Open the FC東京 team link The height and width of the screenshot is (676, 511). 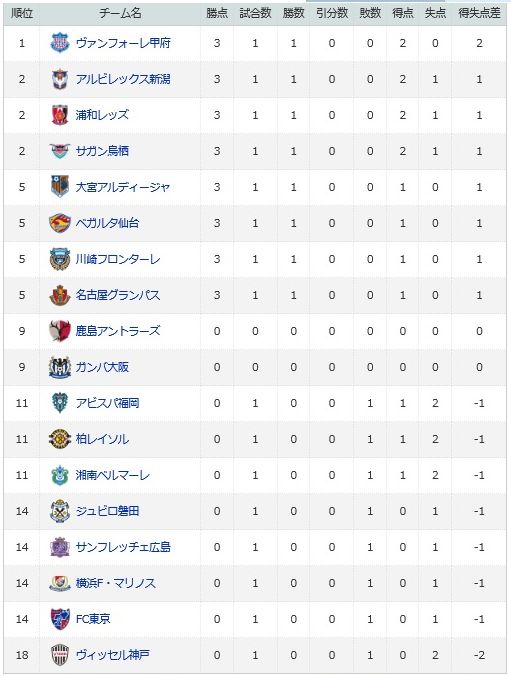(93, 619)
